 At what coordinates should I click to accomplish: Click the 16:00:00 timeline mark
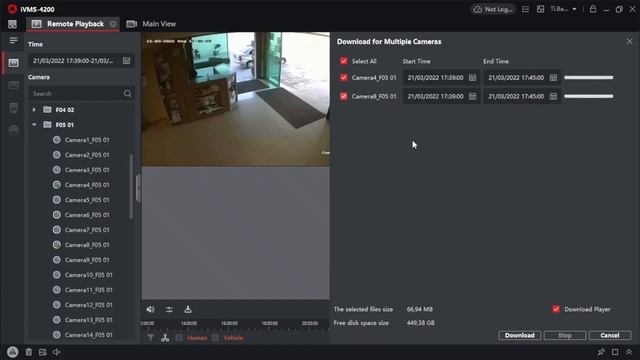click(x=229, y=323)
